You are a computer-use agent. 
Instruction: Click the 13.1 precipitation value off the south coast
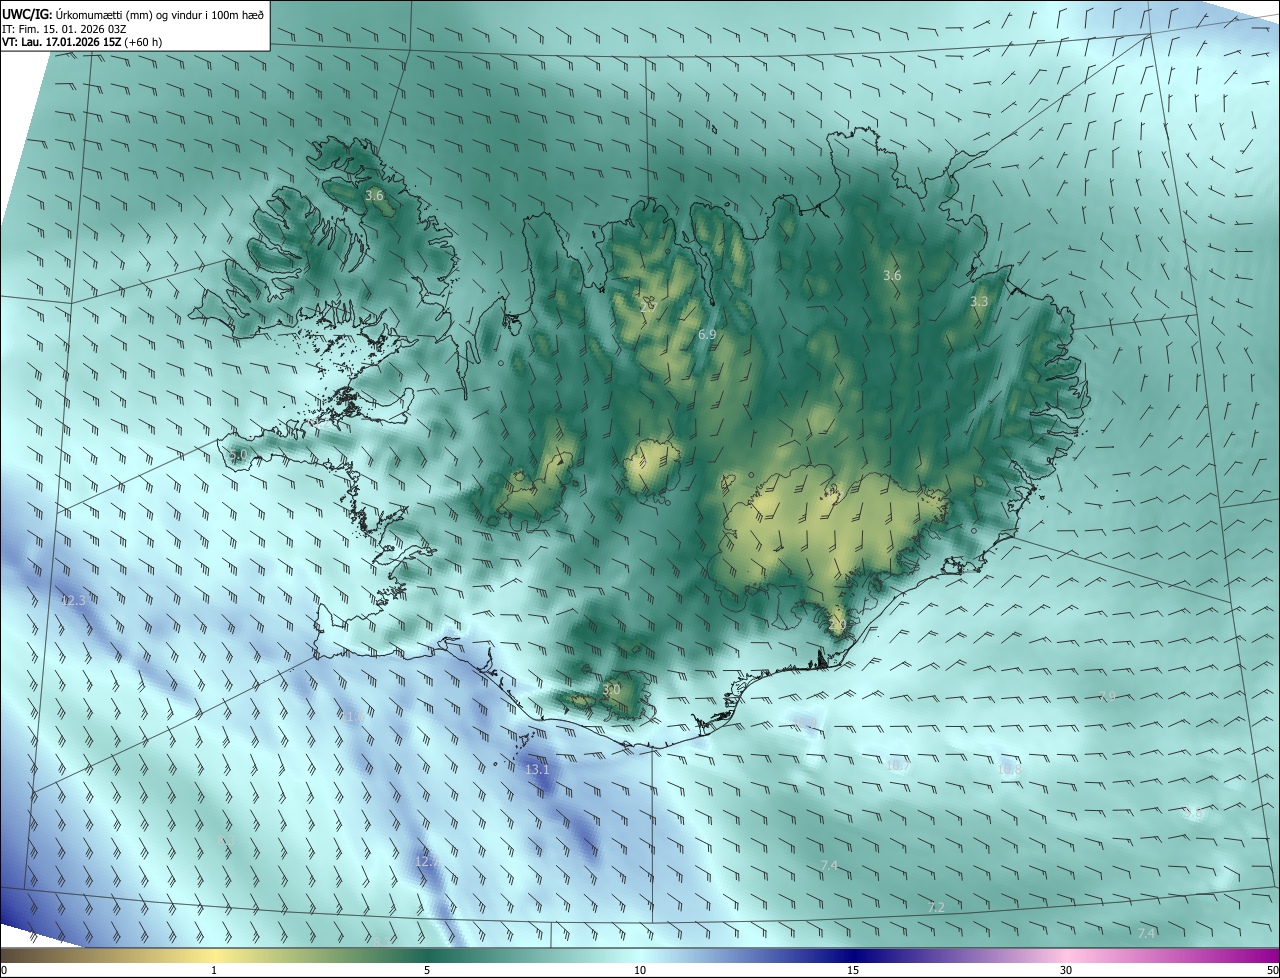[x=537, y=769]
